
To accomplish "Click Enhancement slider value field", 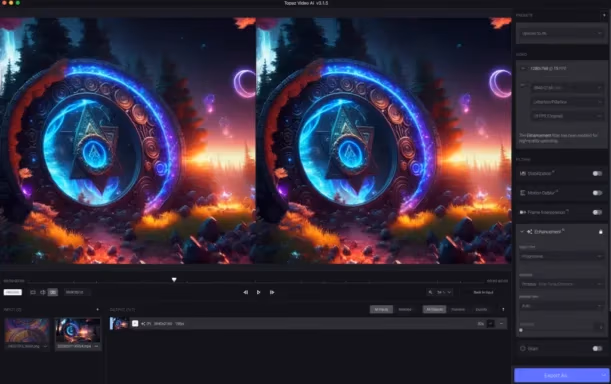I will (600, 326).
